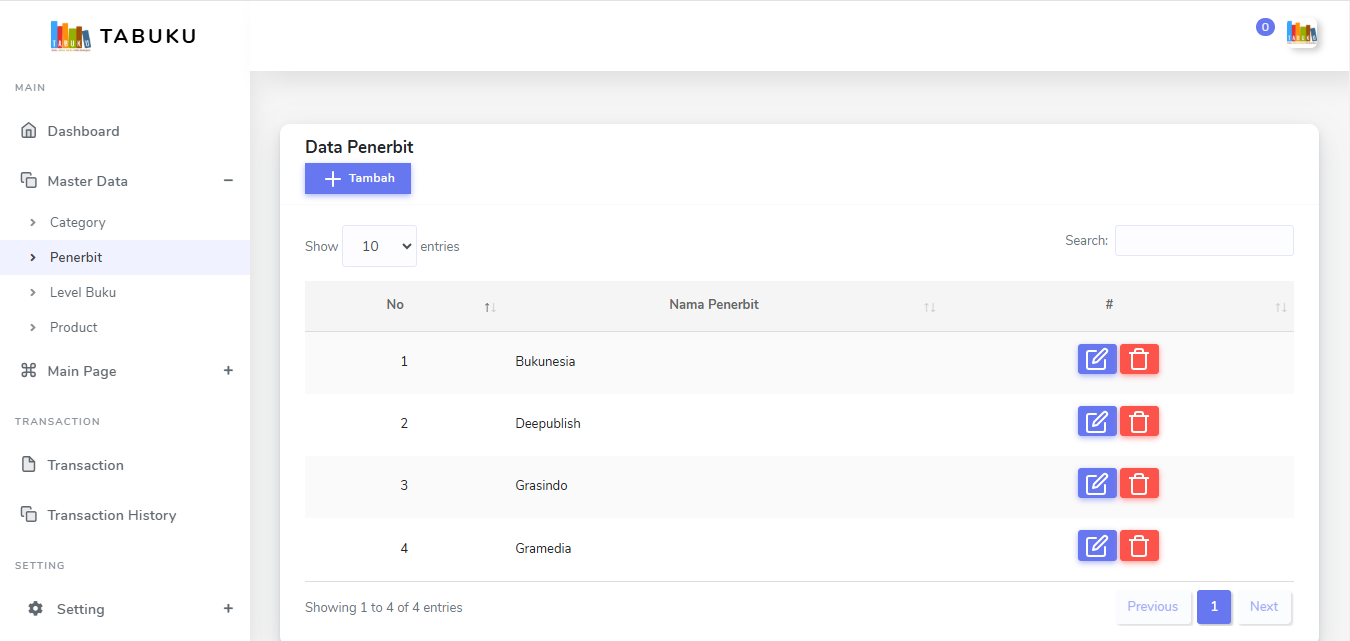Go to Dashboard in sidebar
1350x641 pixels.
(x=83, y=131)
